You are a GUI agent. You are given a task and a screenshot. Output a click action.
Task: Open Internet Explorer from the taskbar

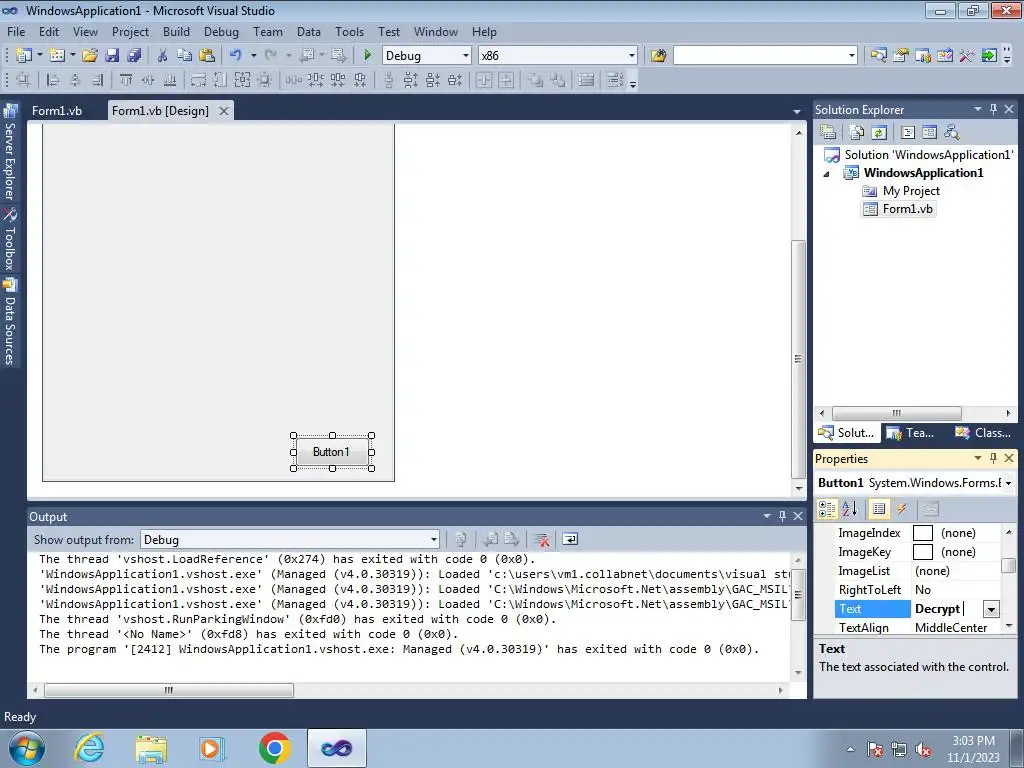click(89, 748)
